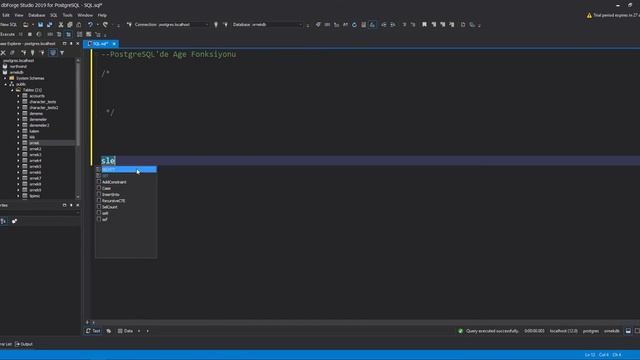
Task: Open the SQL menu
Action: point(53,15)
